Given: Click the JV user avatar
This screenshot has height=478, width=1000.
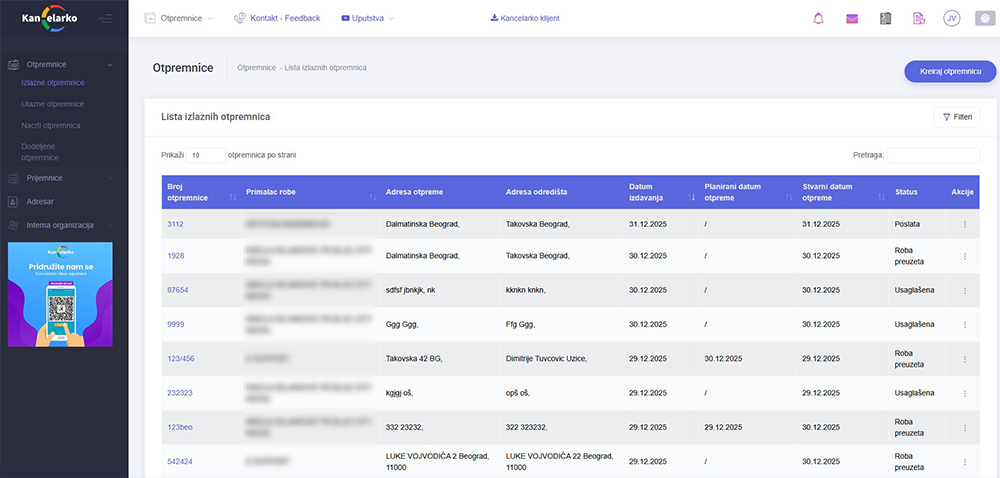Looking at the screenshot, I should pos(951,18).
